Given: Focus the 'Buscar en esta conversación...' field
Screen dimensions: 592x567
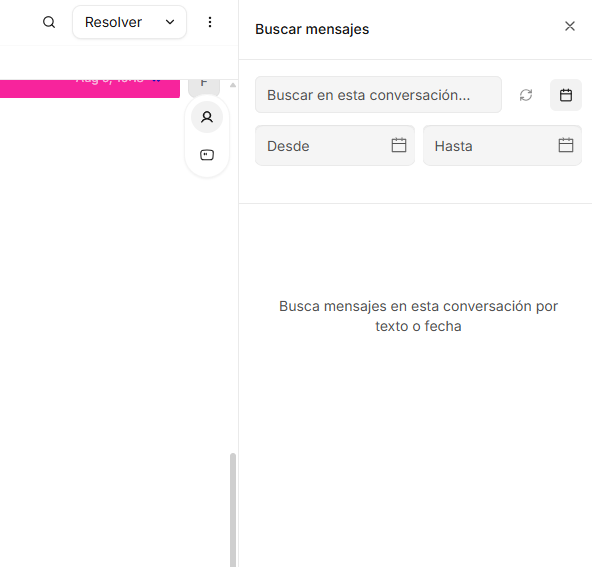Looking at the screenshot, I should point(378,95).
